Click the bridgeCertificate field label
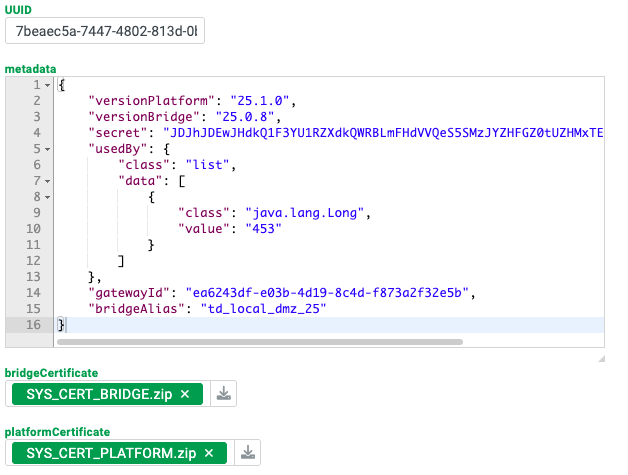This screenshot has width=628, height=475. pyautogui.click(x=51, y=373)
